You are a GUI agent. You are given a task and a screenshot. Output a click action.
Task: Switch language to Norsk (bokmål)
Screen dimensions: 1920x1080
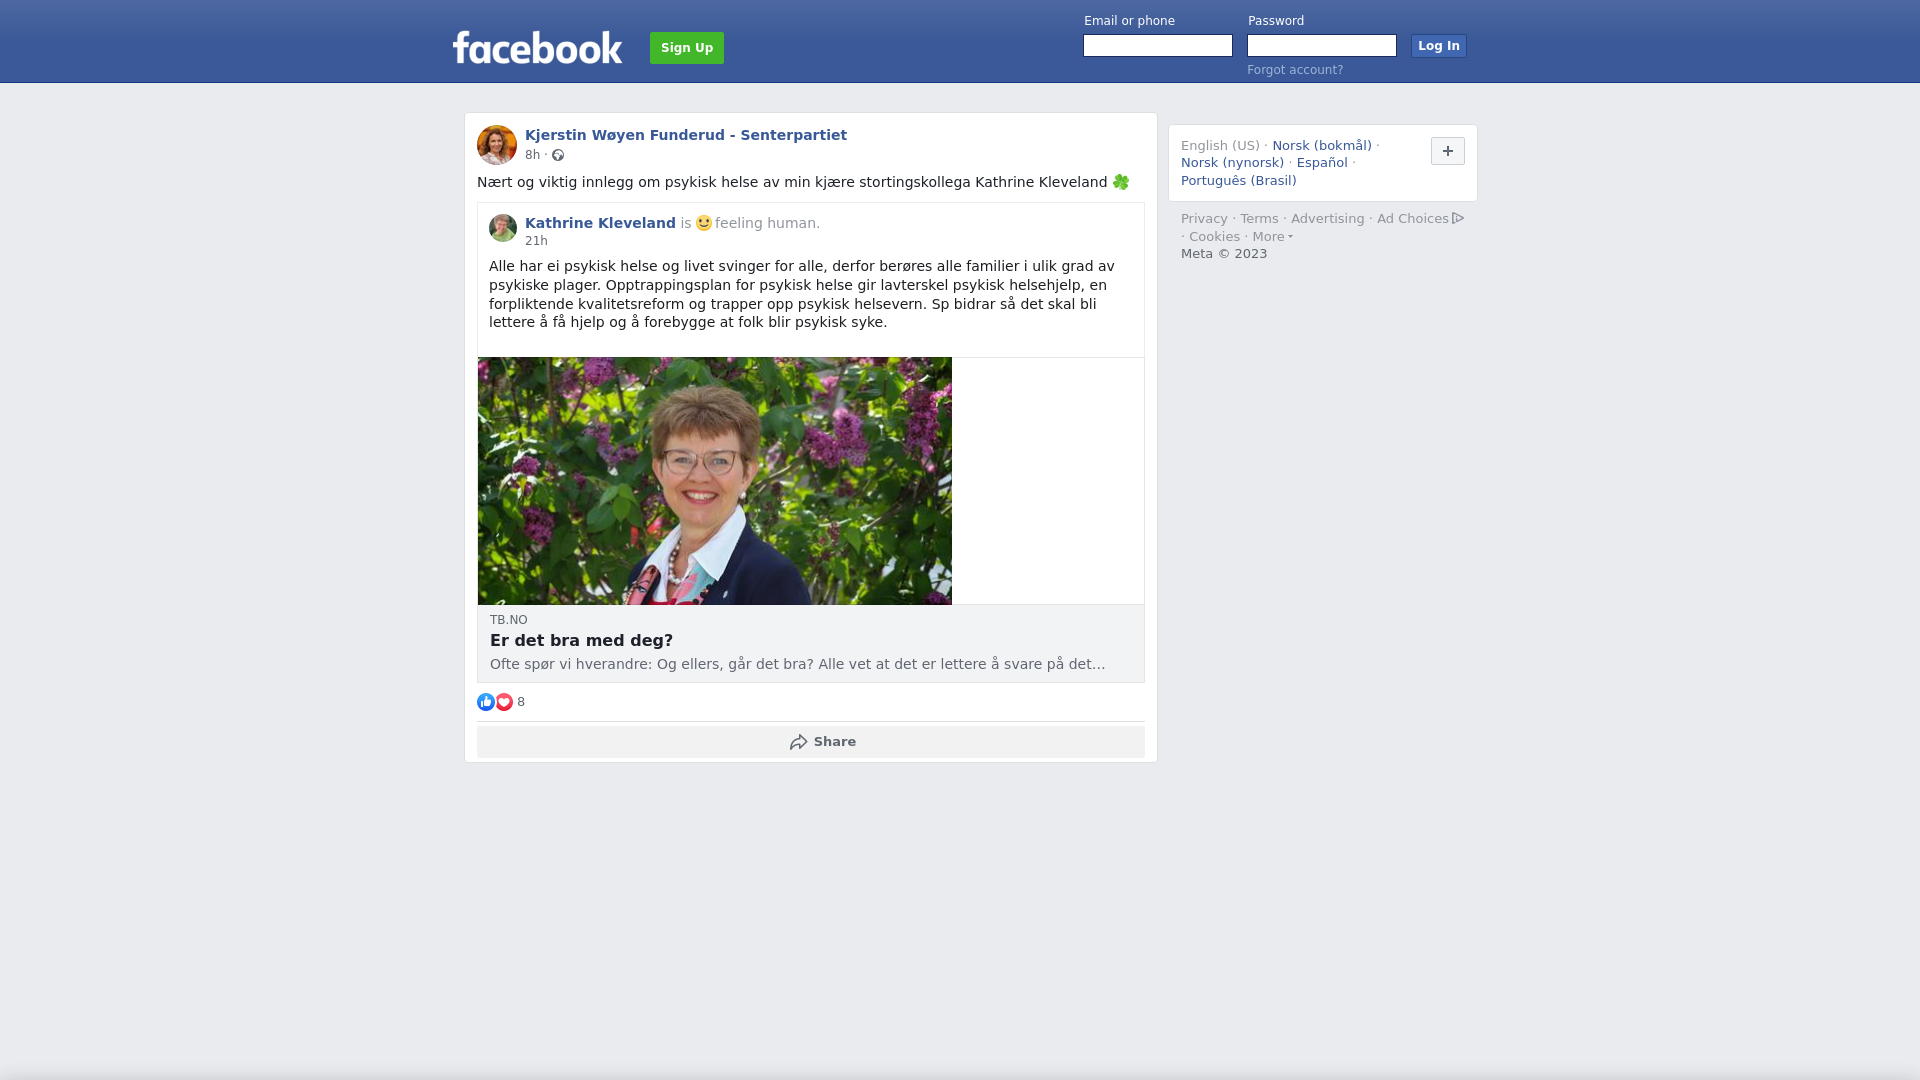click(x=1322, y=146)
